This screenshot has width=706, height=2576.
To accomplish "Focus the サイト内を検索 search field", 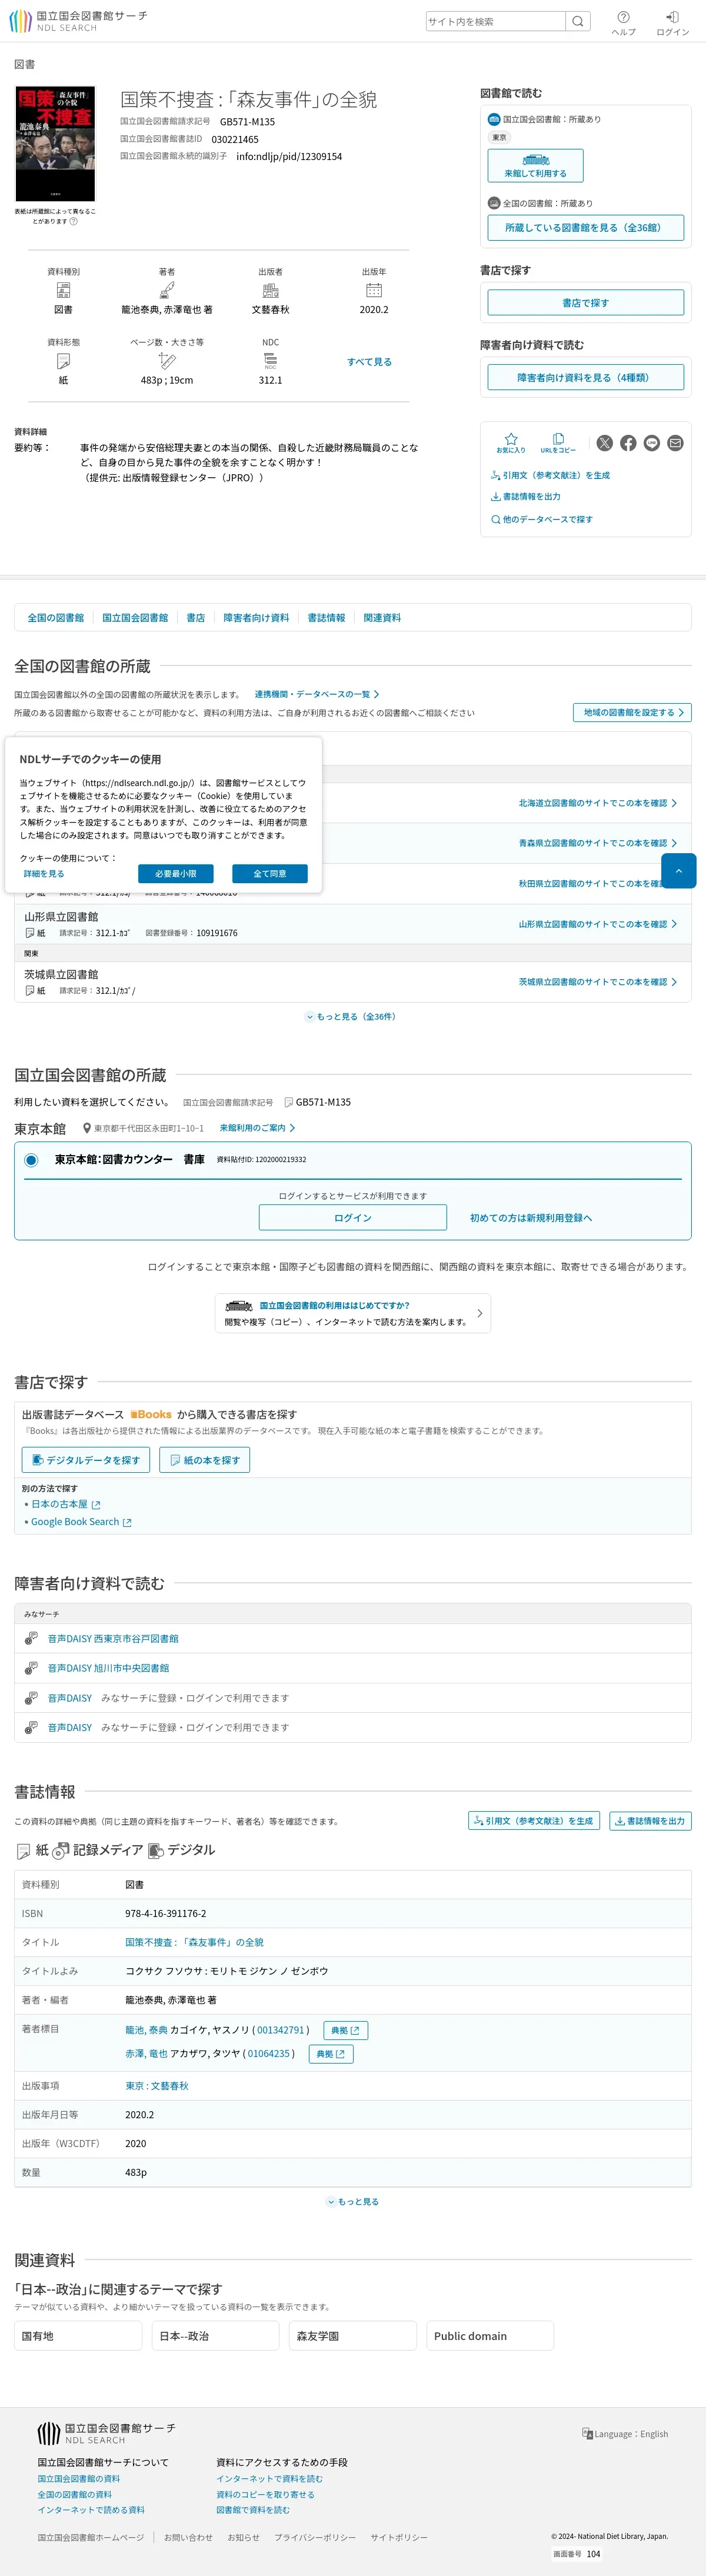I will click(496, 21).
